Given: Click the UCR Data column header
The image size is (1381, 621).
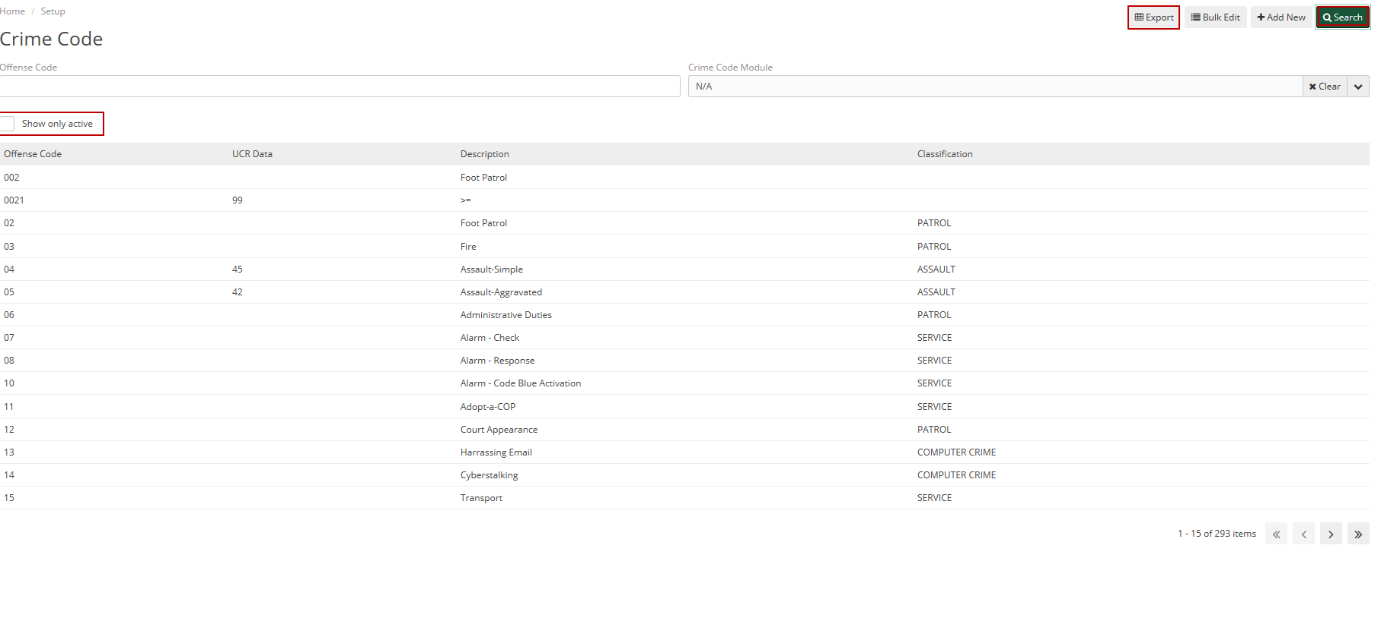Looking at the screenshot, I should point(251,153).
